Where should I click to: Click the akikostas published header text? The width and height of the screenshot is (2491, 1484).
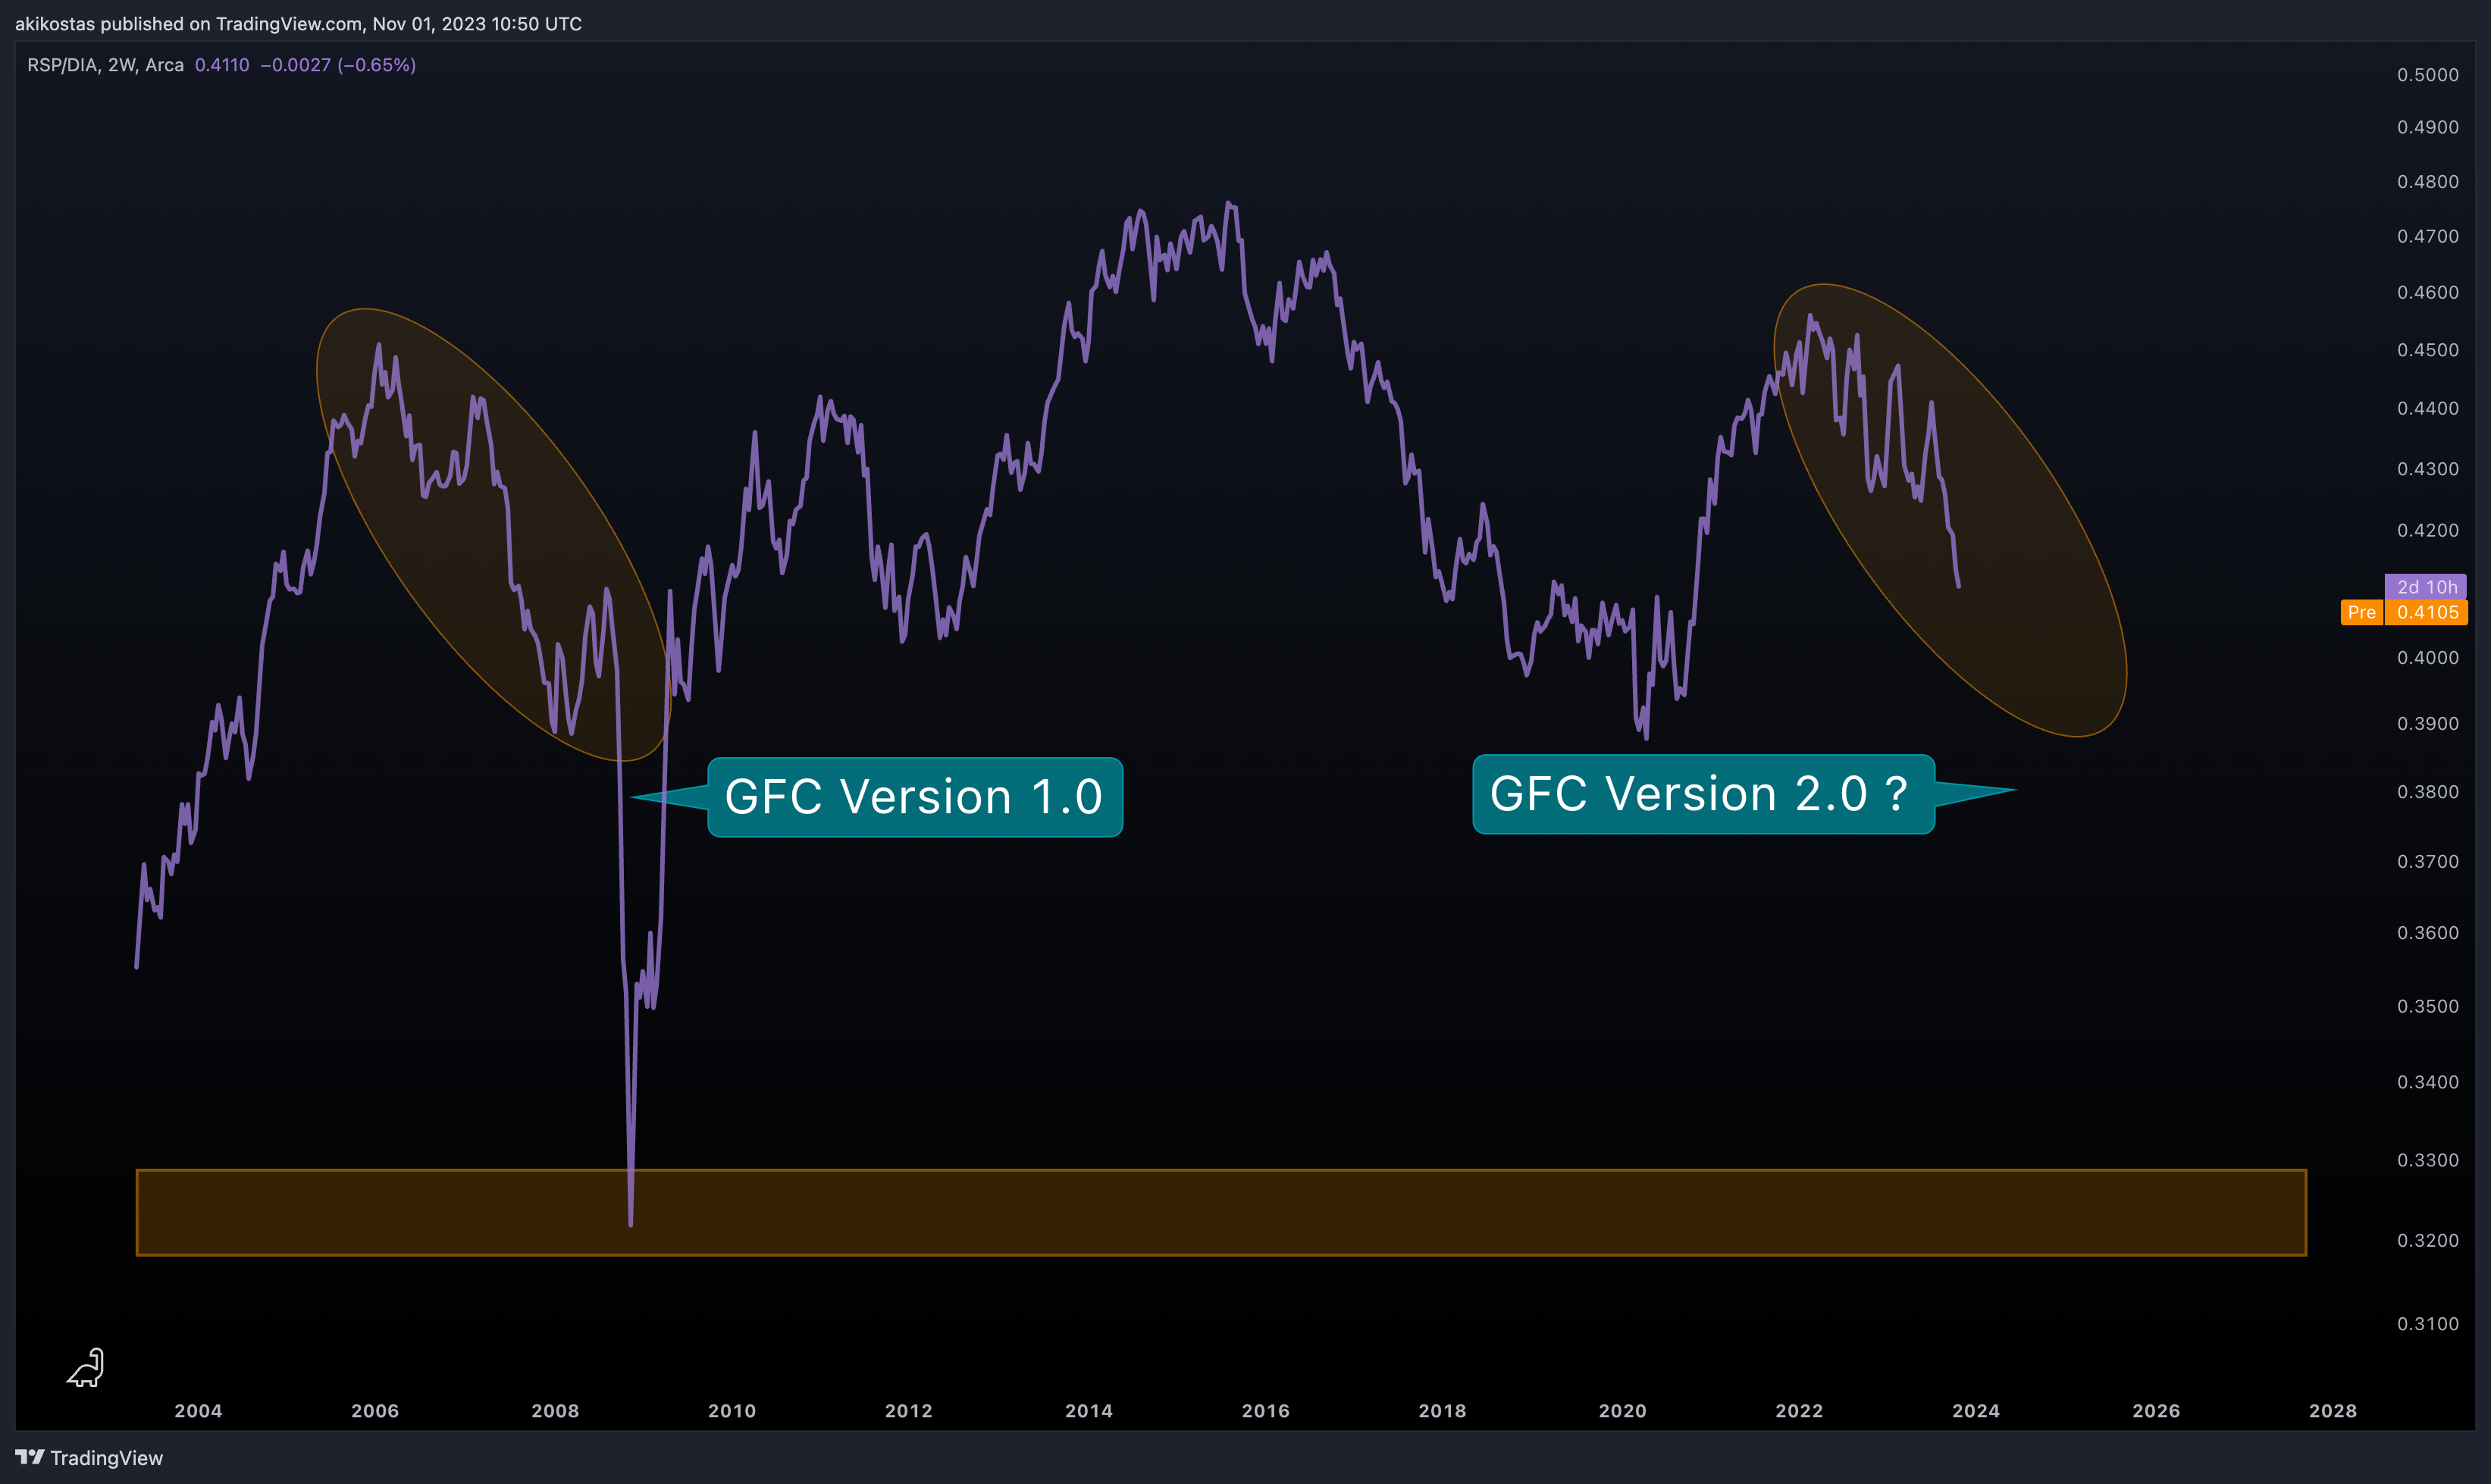click(298, 24)
